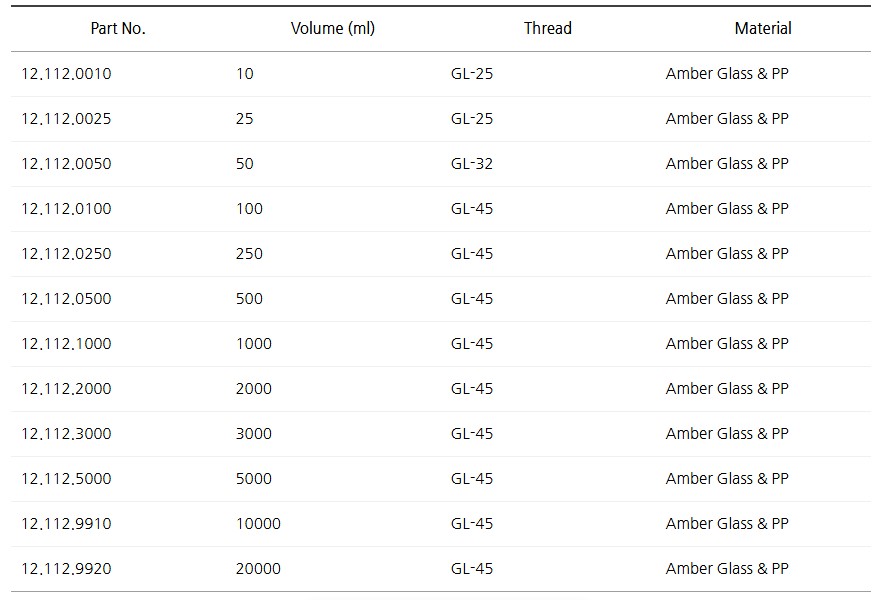This screenshot has width=877, height=600.
Task: Select part number 12.112.0250
Action: click(x=66, y=254)
